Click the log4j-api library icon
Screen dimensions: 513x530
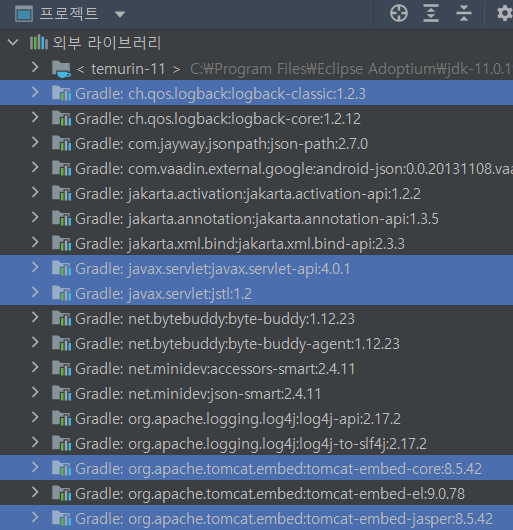[x=62, y=418]
